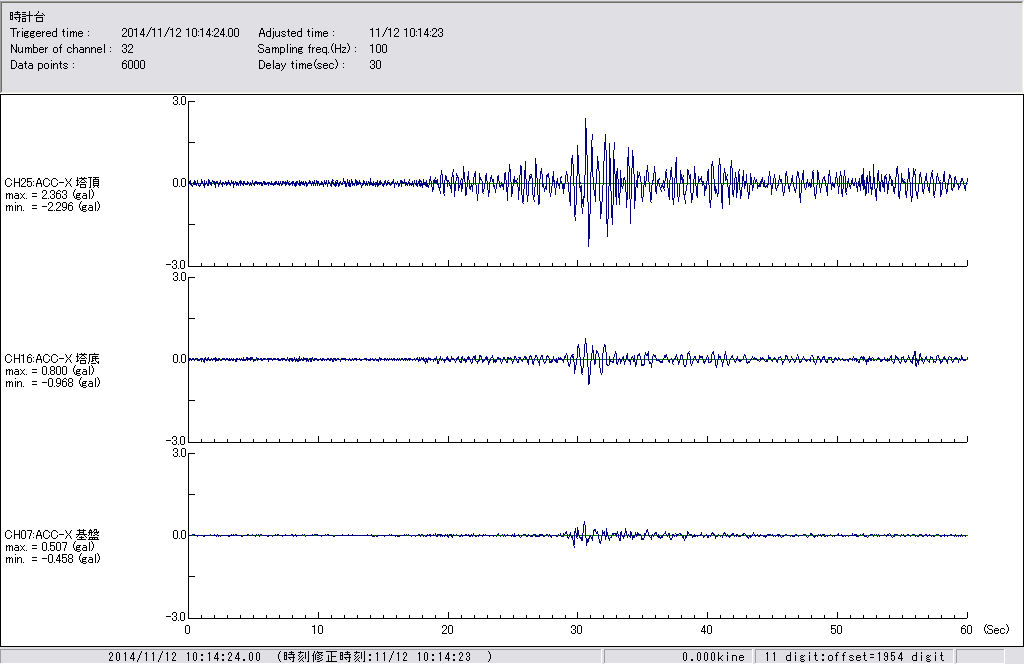The width and height of the screenshot is (1024, 664).
Task: Select the CH16:ACC-X 塔底 channel label
Action: coord(52,359)
